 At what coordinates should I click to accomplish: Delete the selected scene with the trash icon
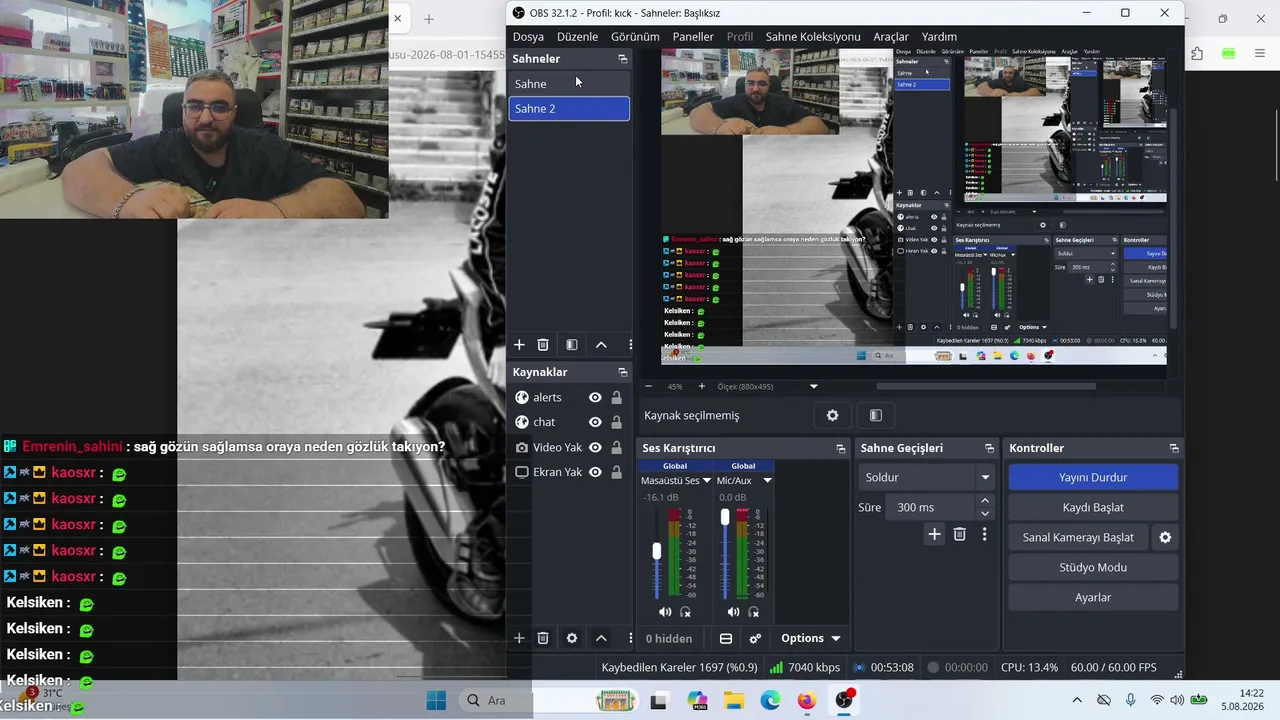(x=543, y=345)
